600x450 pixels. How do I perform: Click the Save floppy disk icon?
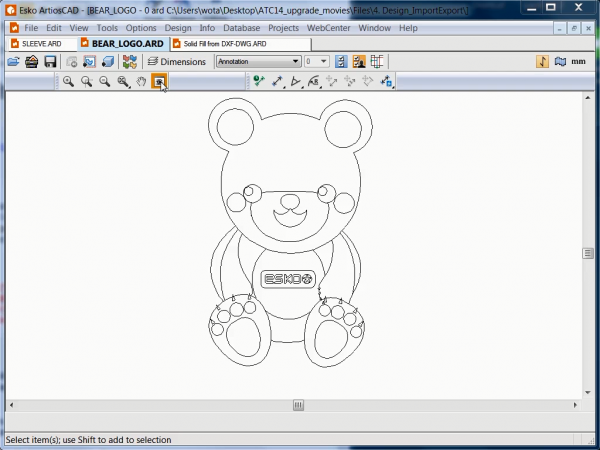49,62
